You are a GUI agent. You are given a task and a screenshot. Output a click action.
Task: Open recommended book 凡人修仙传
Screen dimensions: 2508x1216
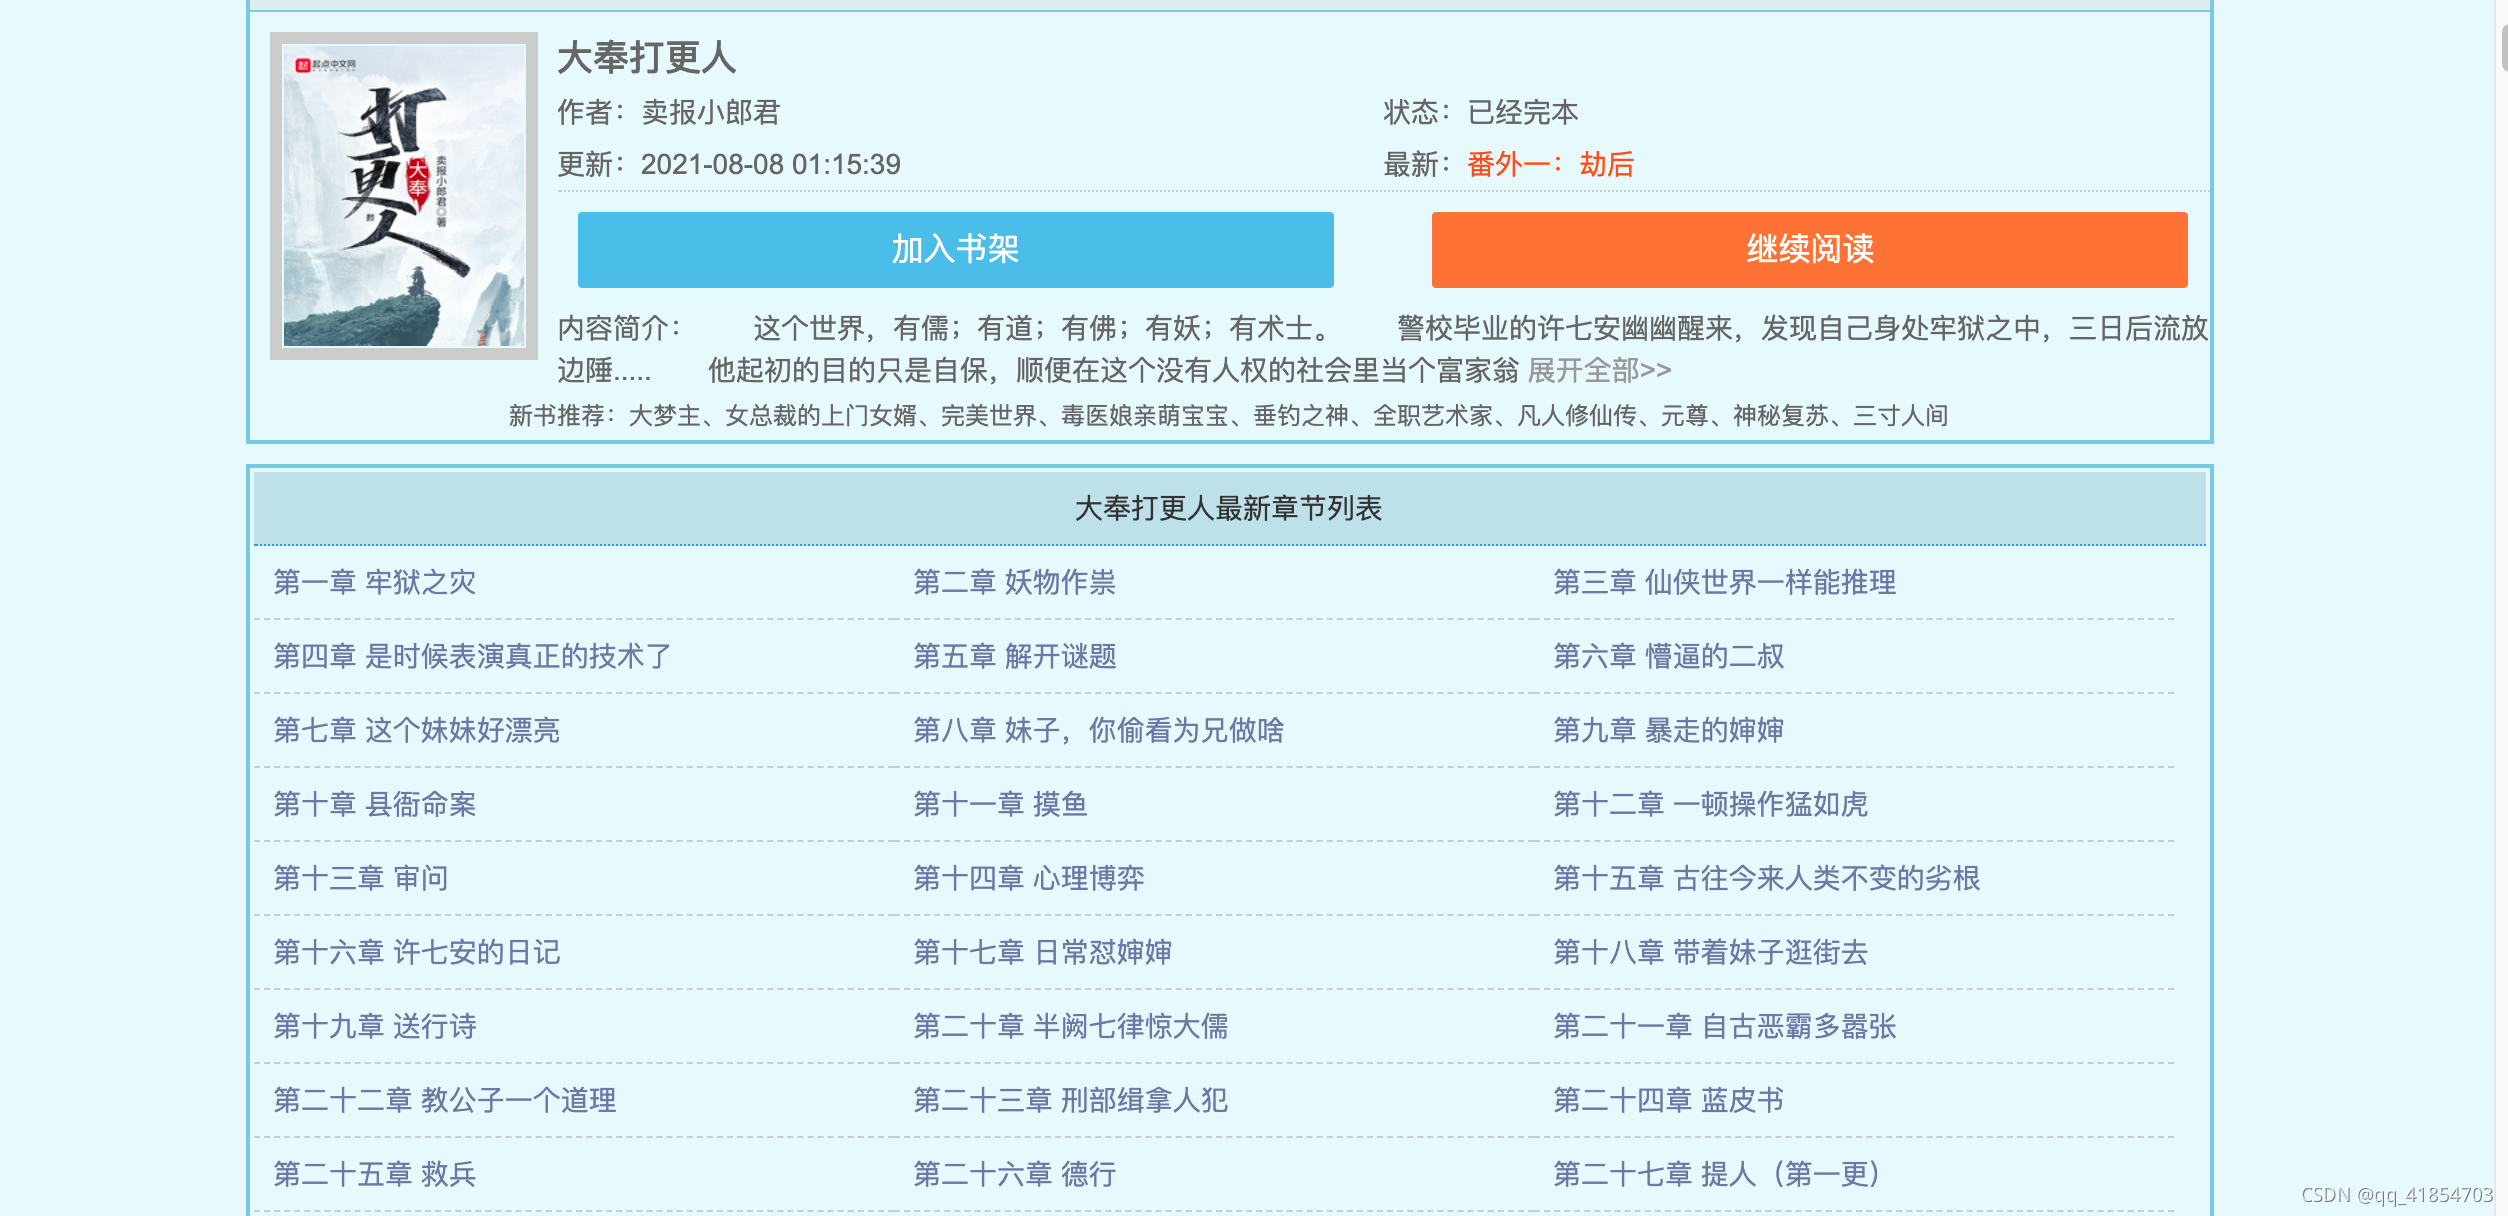coord(1576,416)
